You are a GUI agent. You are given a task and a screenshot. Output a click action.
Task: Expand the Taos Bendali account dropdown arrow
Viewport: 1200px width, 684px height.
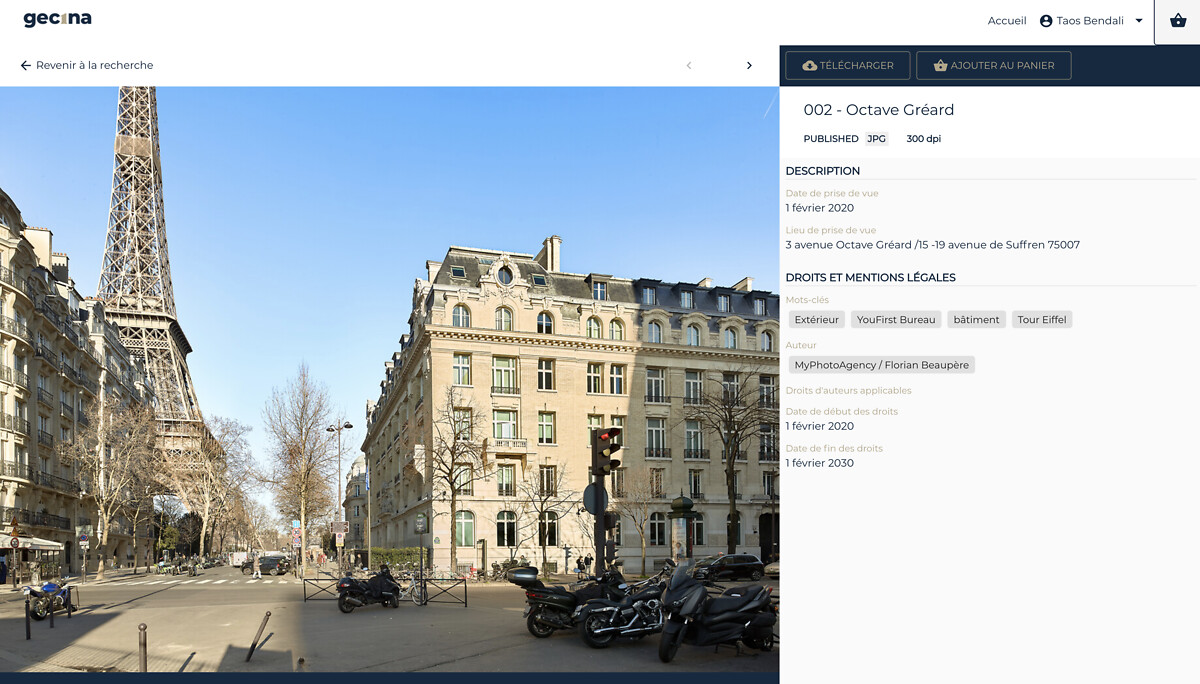[x=1139, y=21]
